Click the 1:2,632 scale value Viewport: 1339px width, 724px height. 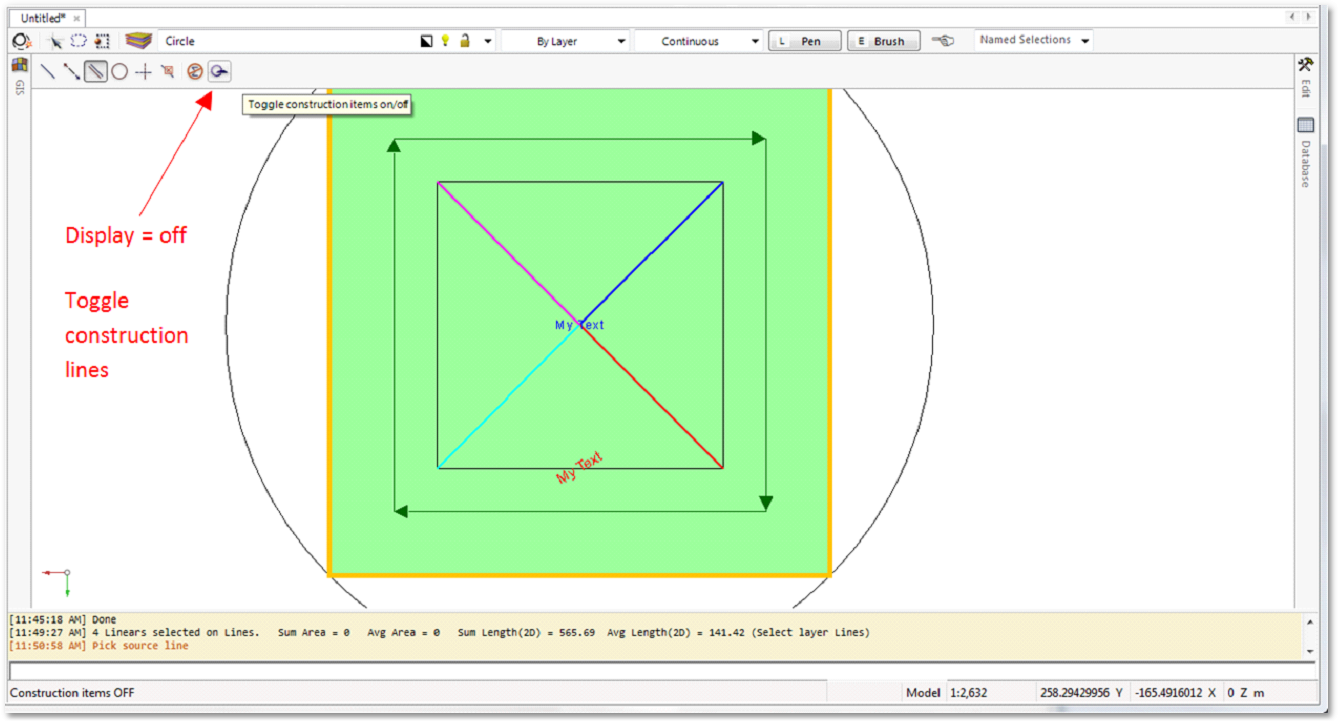tap(969, 692)
